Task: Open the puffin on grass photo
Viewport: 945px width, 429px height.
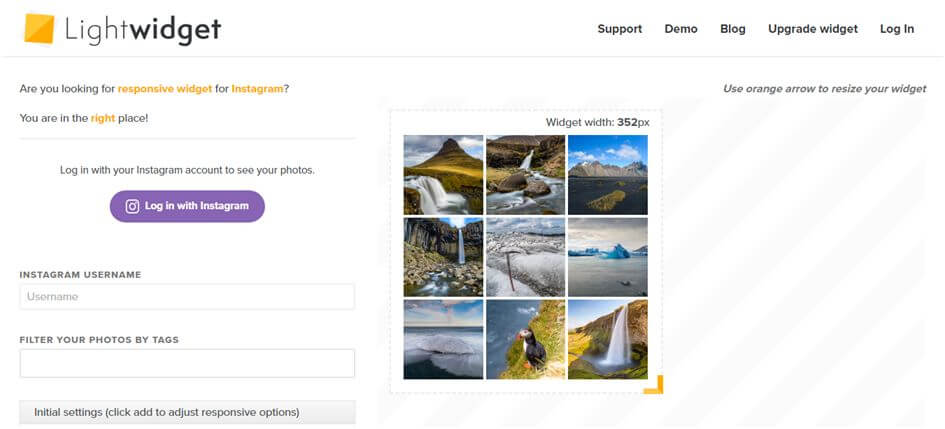Action: pyautogui.click(x=525, y=339)
